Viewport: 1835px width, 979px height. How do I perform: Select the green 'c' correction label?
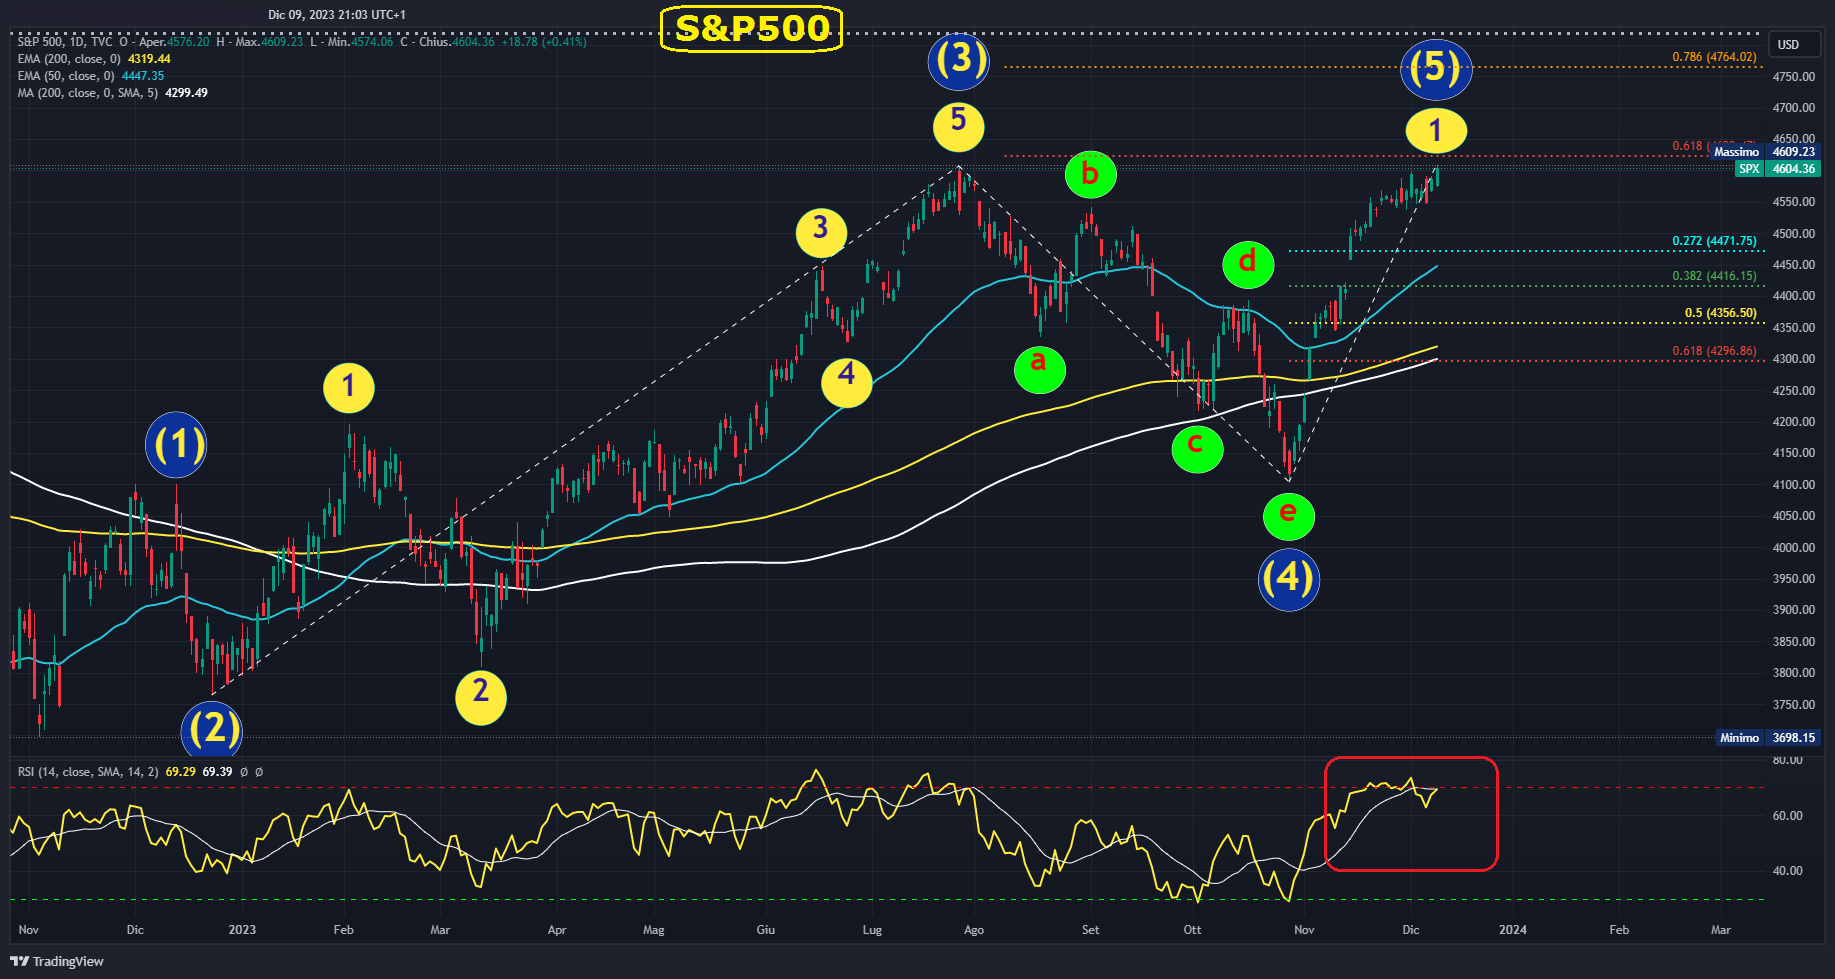click(x=1197, y=447)
